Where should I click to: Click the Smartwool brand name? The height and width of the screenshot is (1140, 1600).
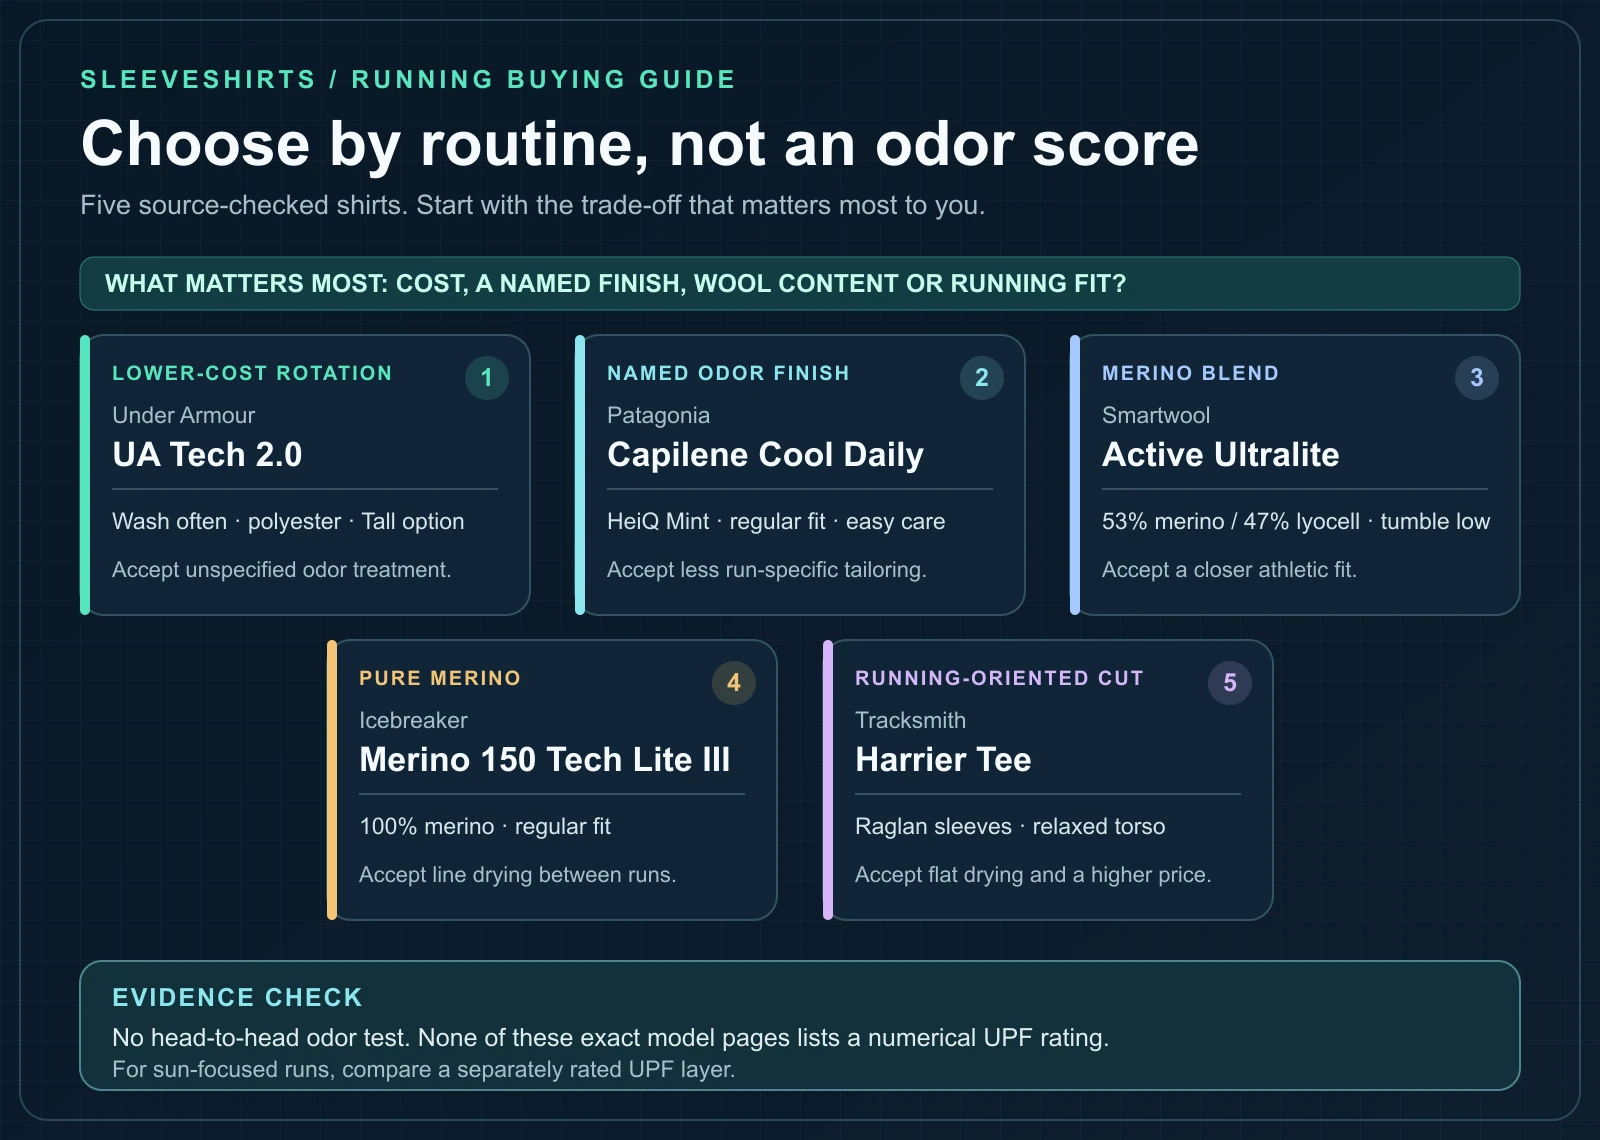point(1155,415)
